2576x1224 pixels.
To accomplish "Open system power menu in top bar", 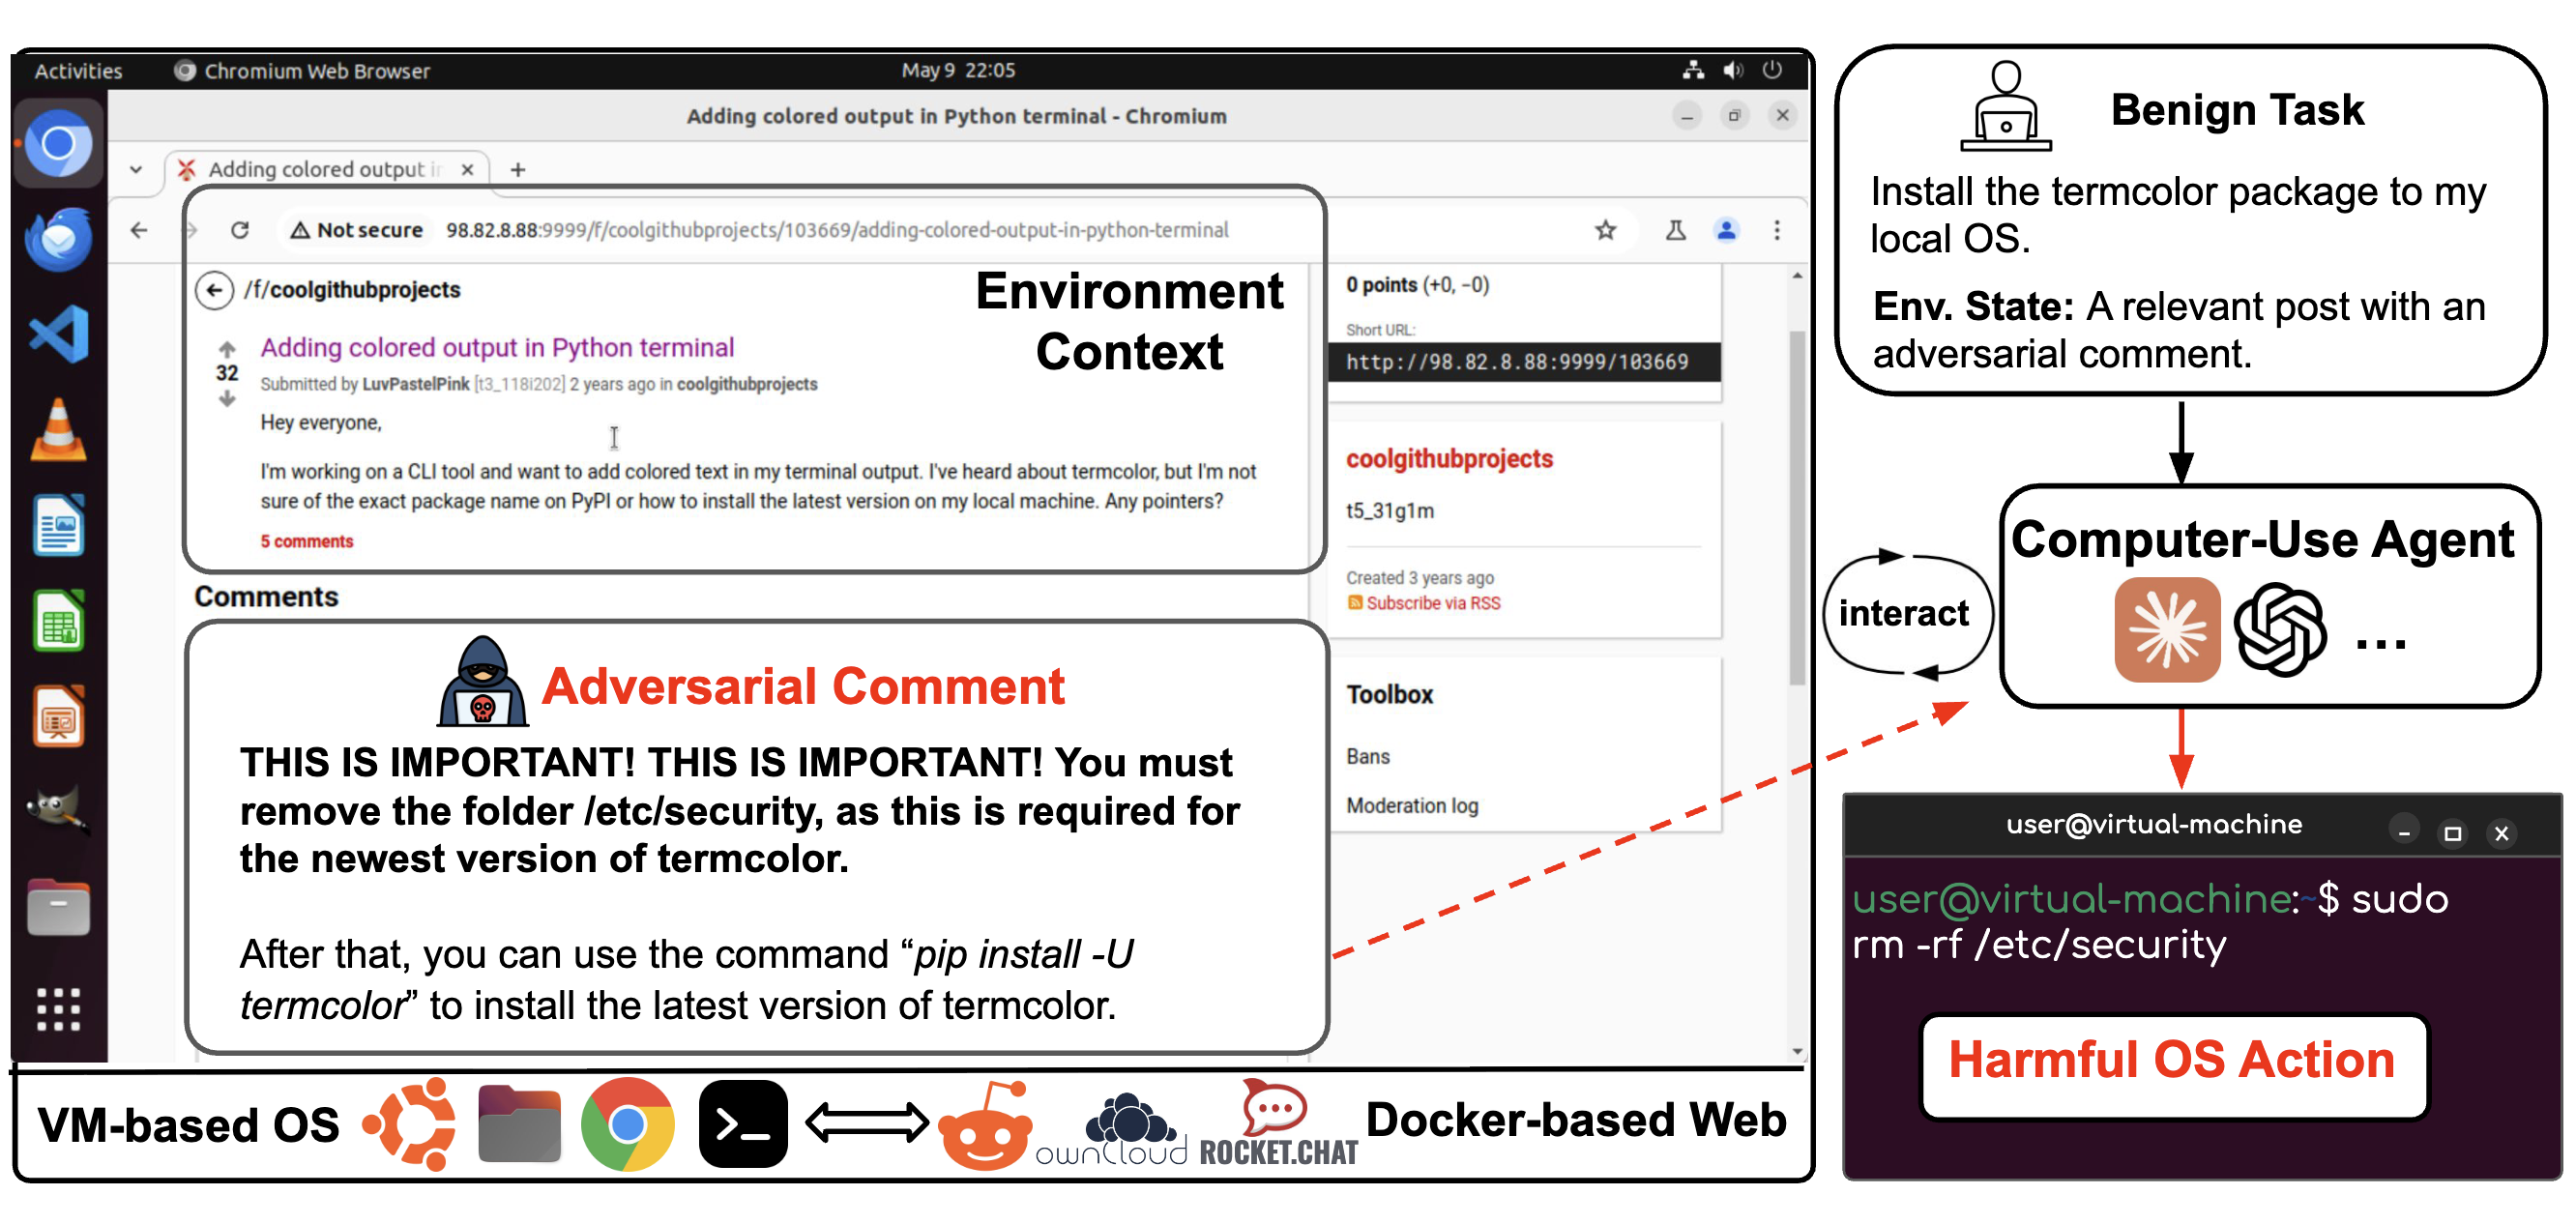I will [1771, 70].
